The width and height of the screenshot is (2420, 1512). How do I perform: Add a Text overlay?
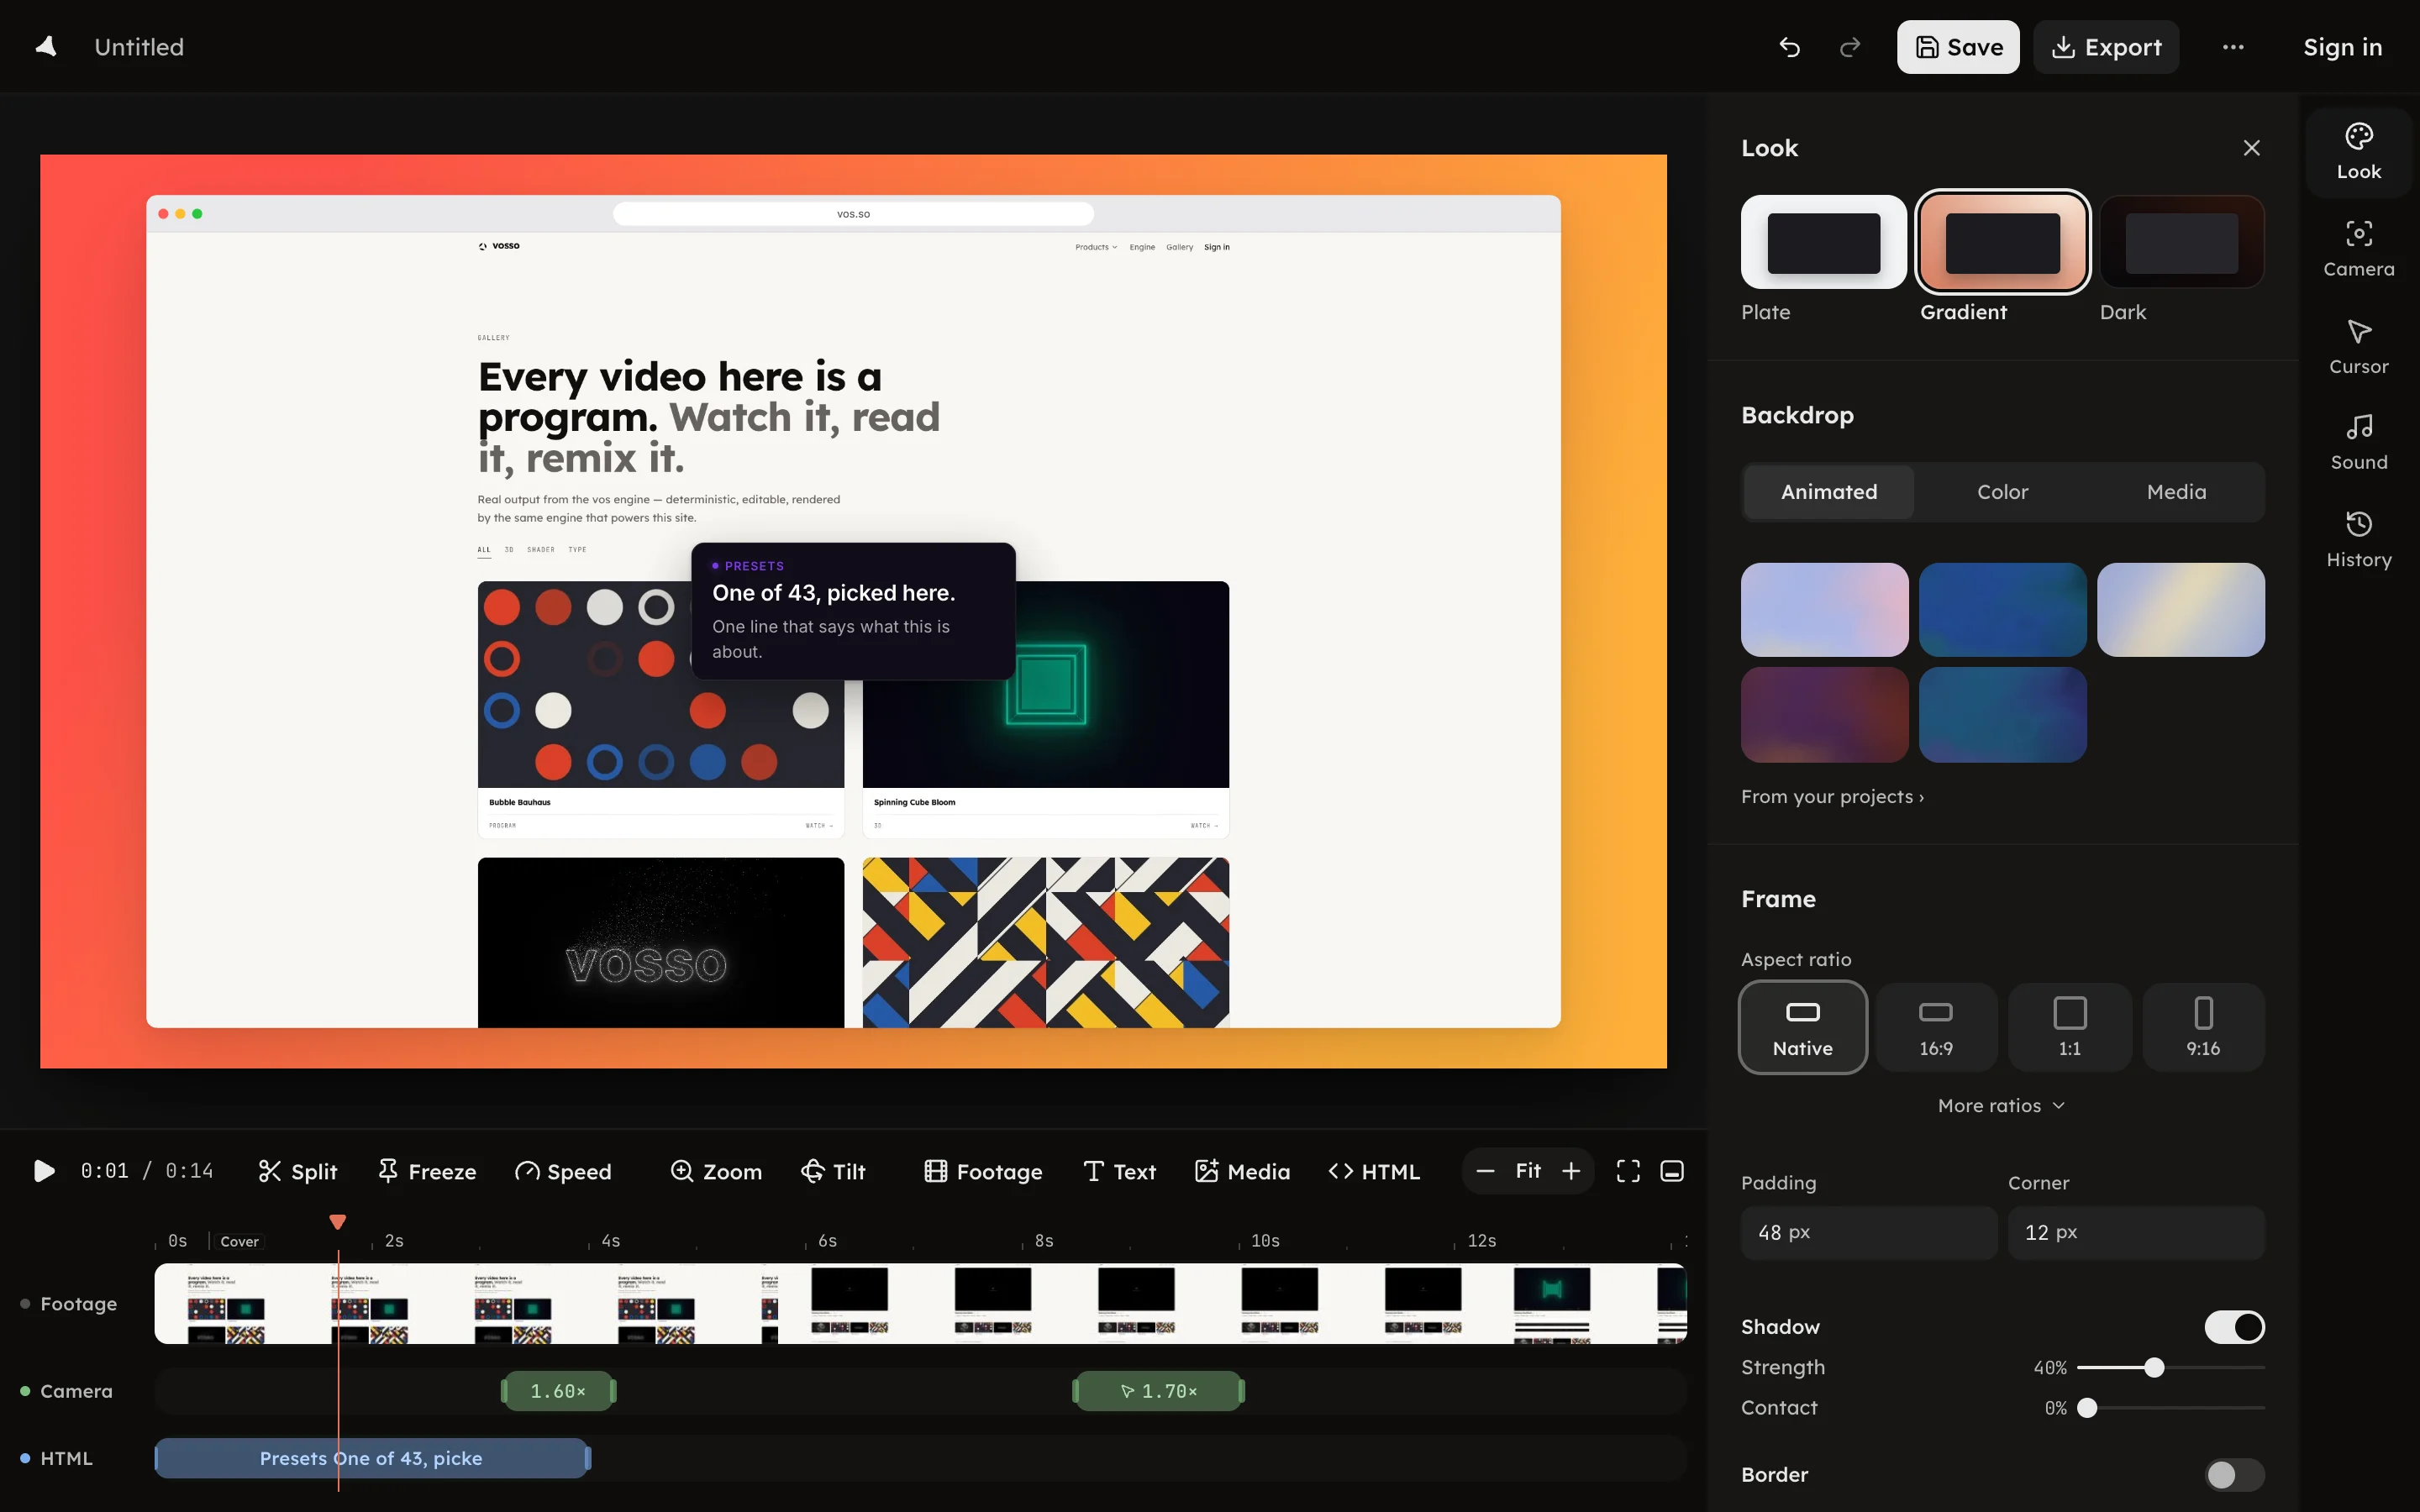click(x=1119, y=1171)
